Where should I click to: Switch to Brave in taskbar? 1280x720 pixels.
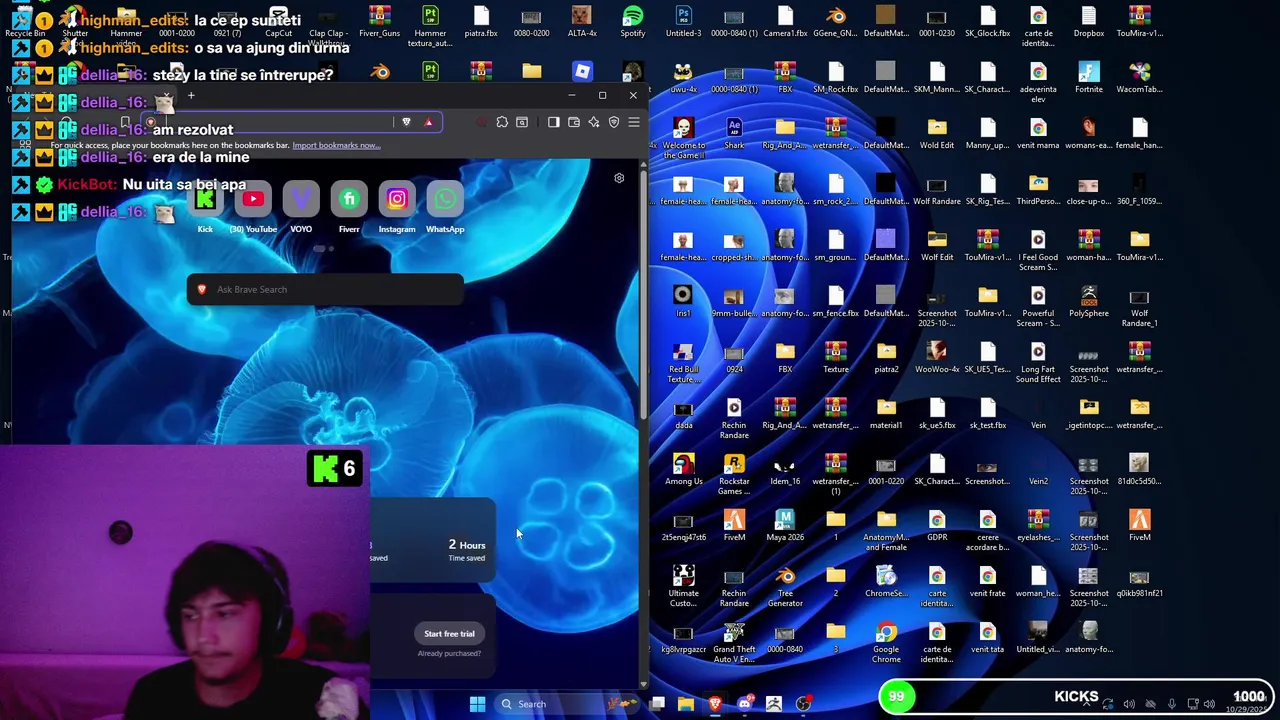[715, 704]
